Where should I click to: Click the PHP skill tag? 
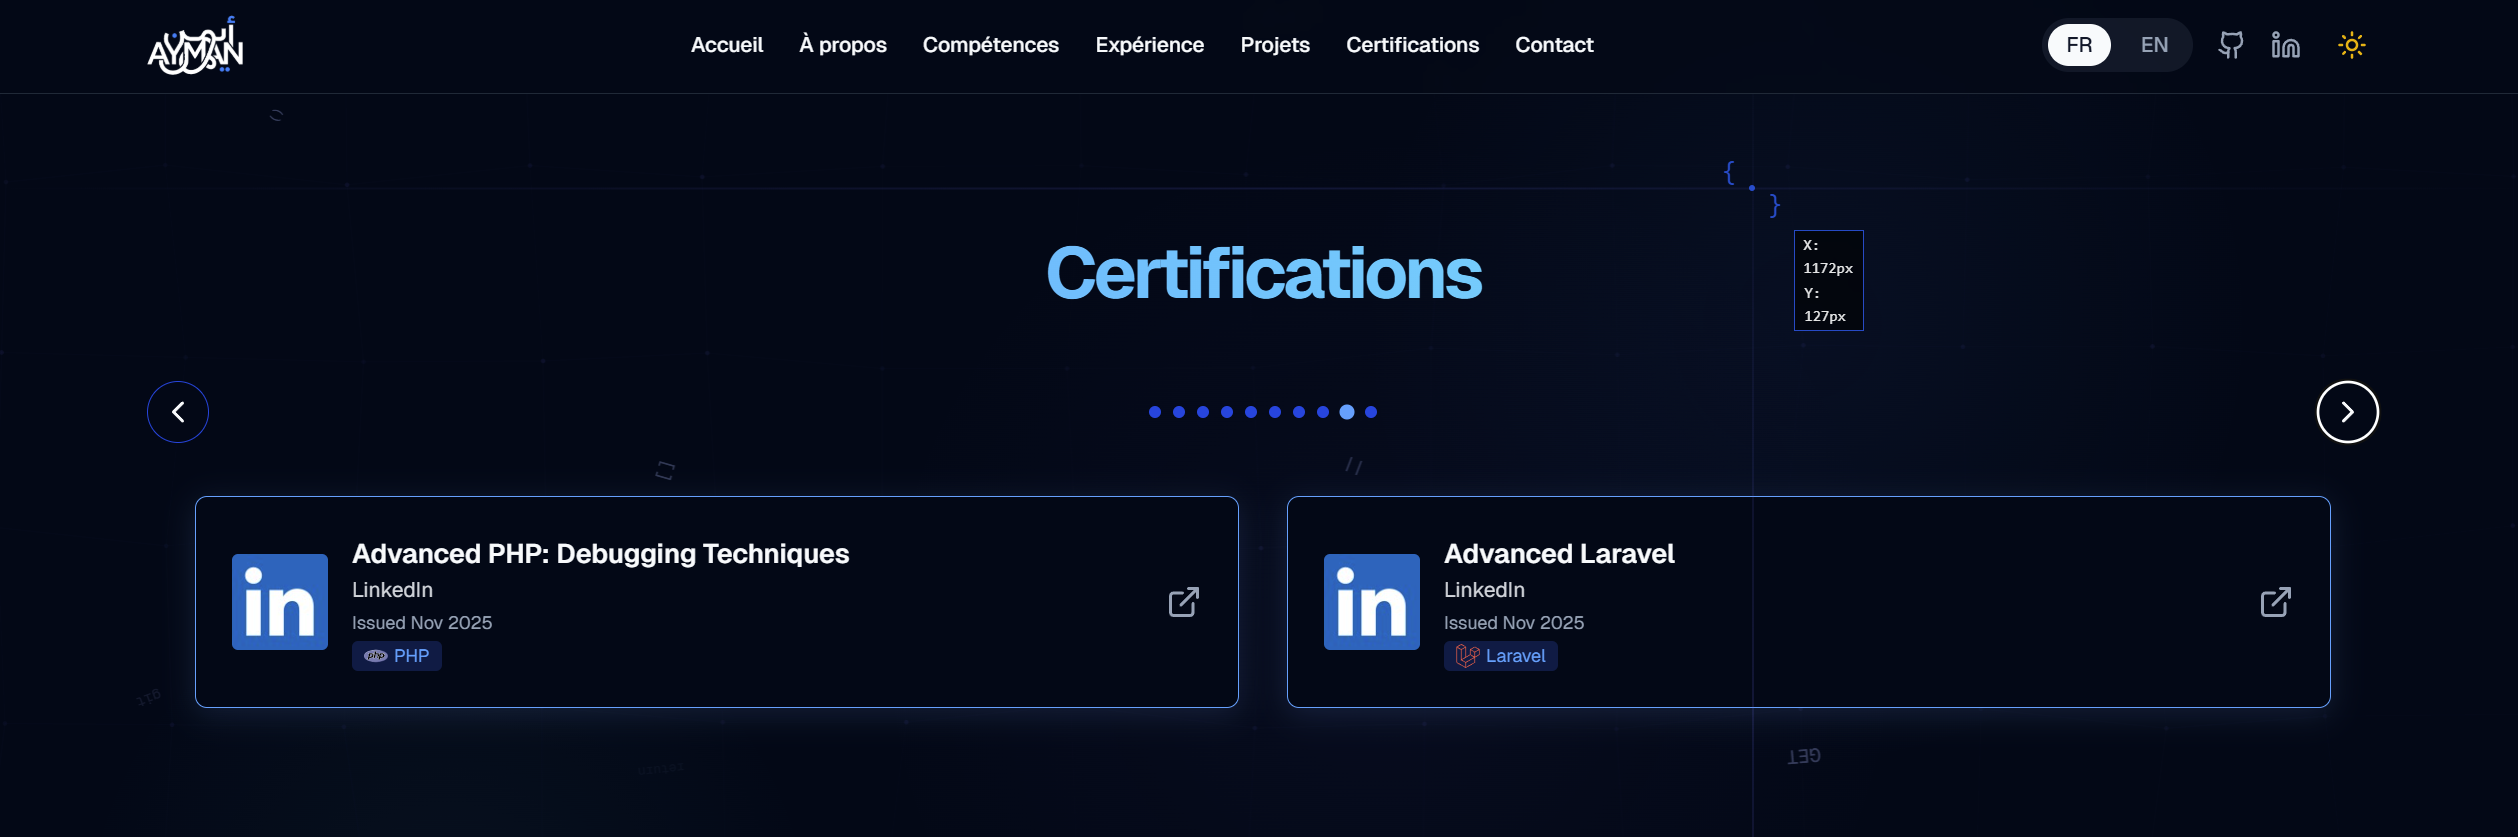tap(397, 656)
